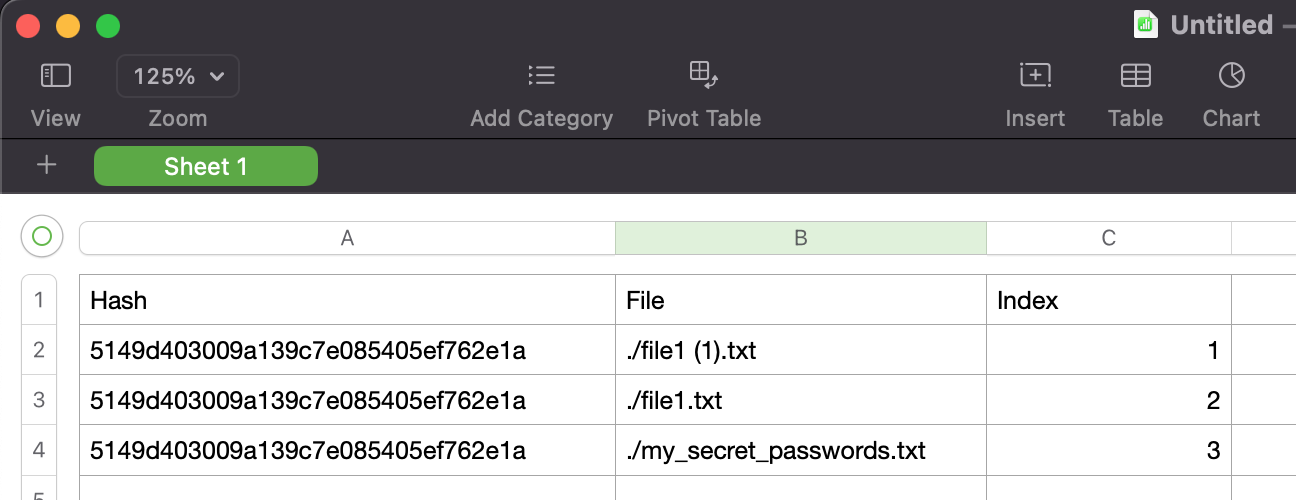Click the Hash header cell
Image resolution: width=1296 pixels, height=500 pixels.
[347, 300]
